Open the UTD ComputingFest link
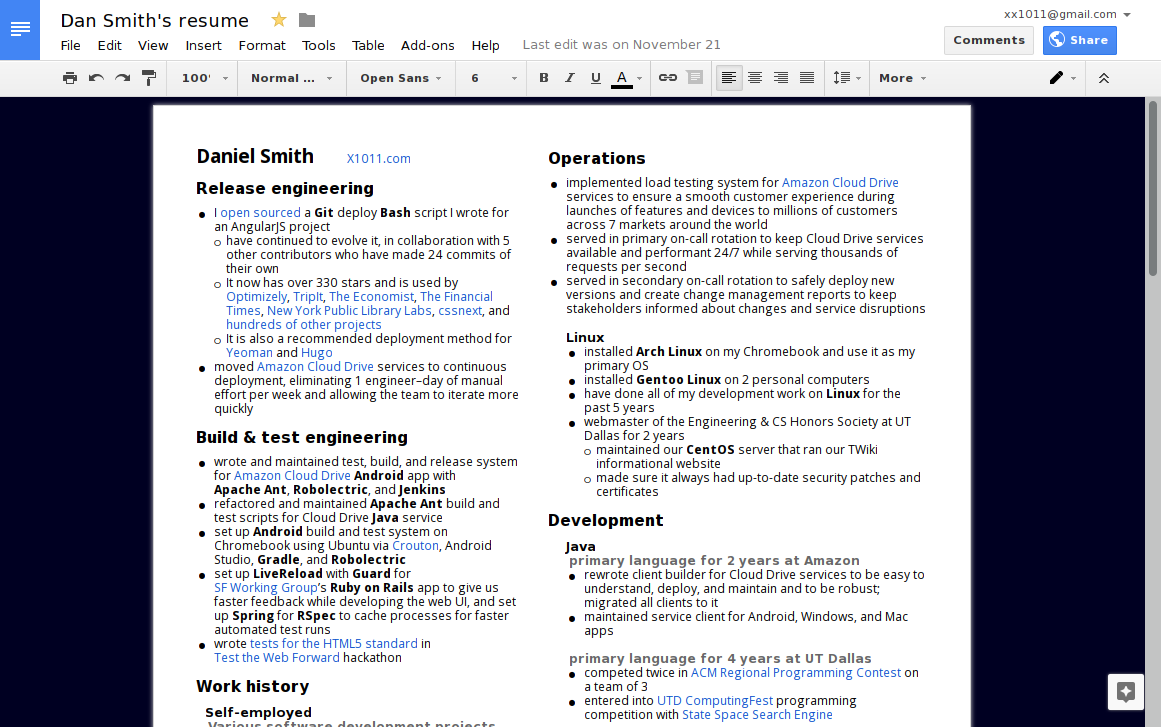Screen dimensions: 1161x727 [x=715, y=701]
